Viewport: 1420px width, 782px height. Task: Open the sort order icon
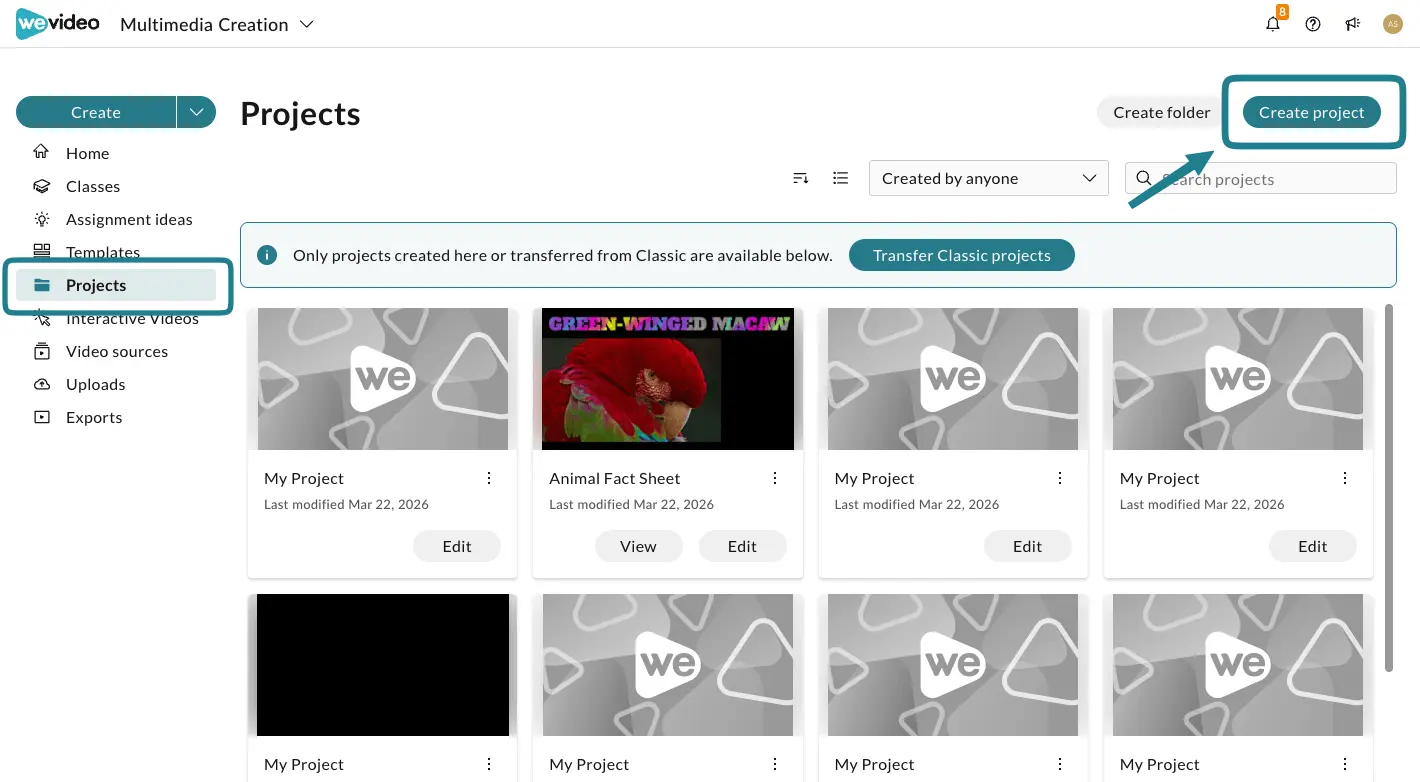tap(800, 178)
